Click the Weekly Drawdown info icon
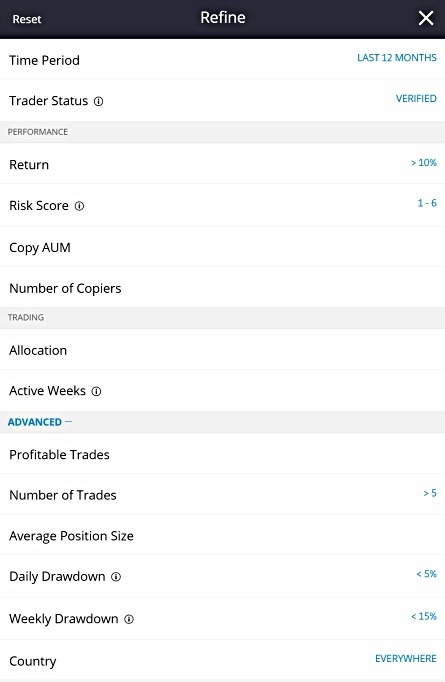The width and height of the screenshot is (445, 682). [x=129, y=619]
